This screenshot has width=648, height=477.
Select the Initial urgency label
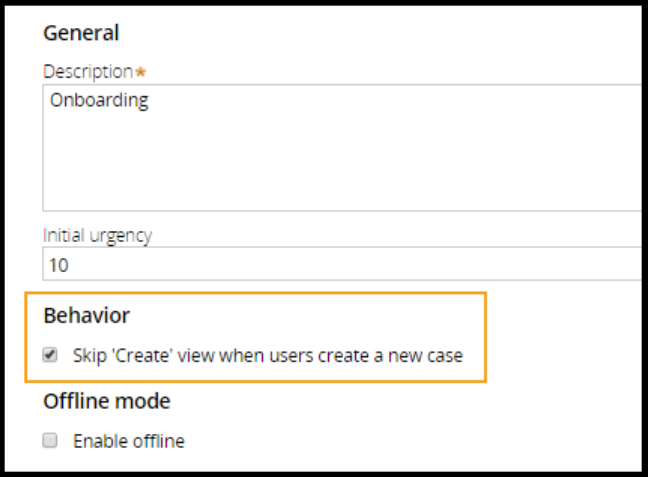pyautogui.click(x=97, y=236)
